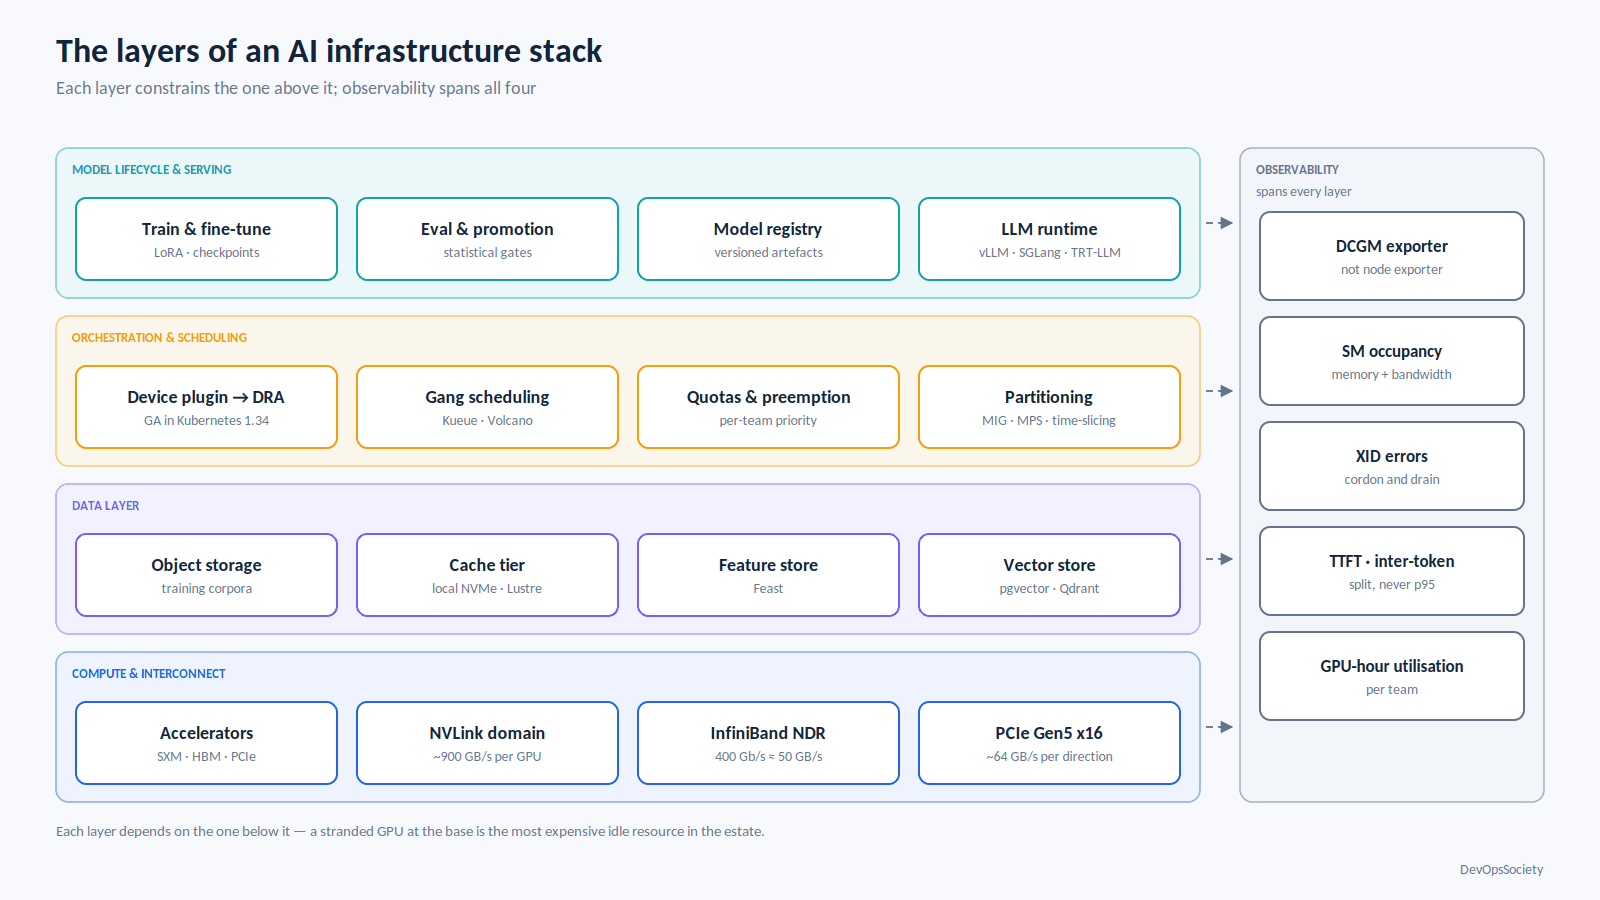Click the DATA LAYER heading

[x=105, y=506]
